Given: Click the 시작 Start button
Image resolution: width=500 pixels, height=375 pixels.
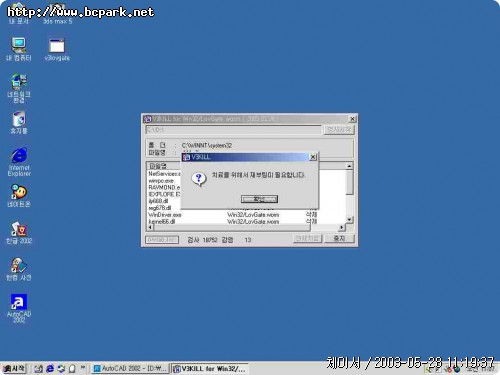Looking at the screenshot, I should 14,368.
